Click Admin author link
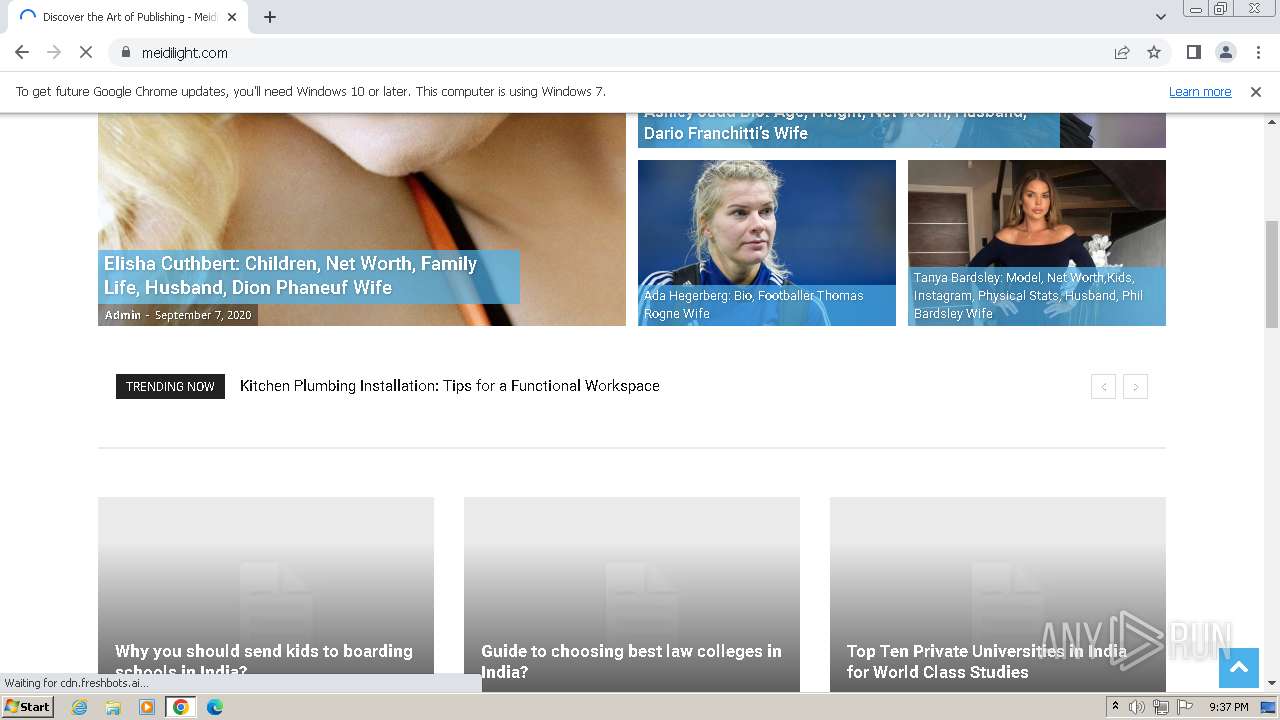 coord(123,315)
